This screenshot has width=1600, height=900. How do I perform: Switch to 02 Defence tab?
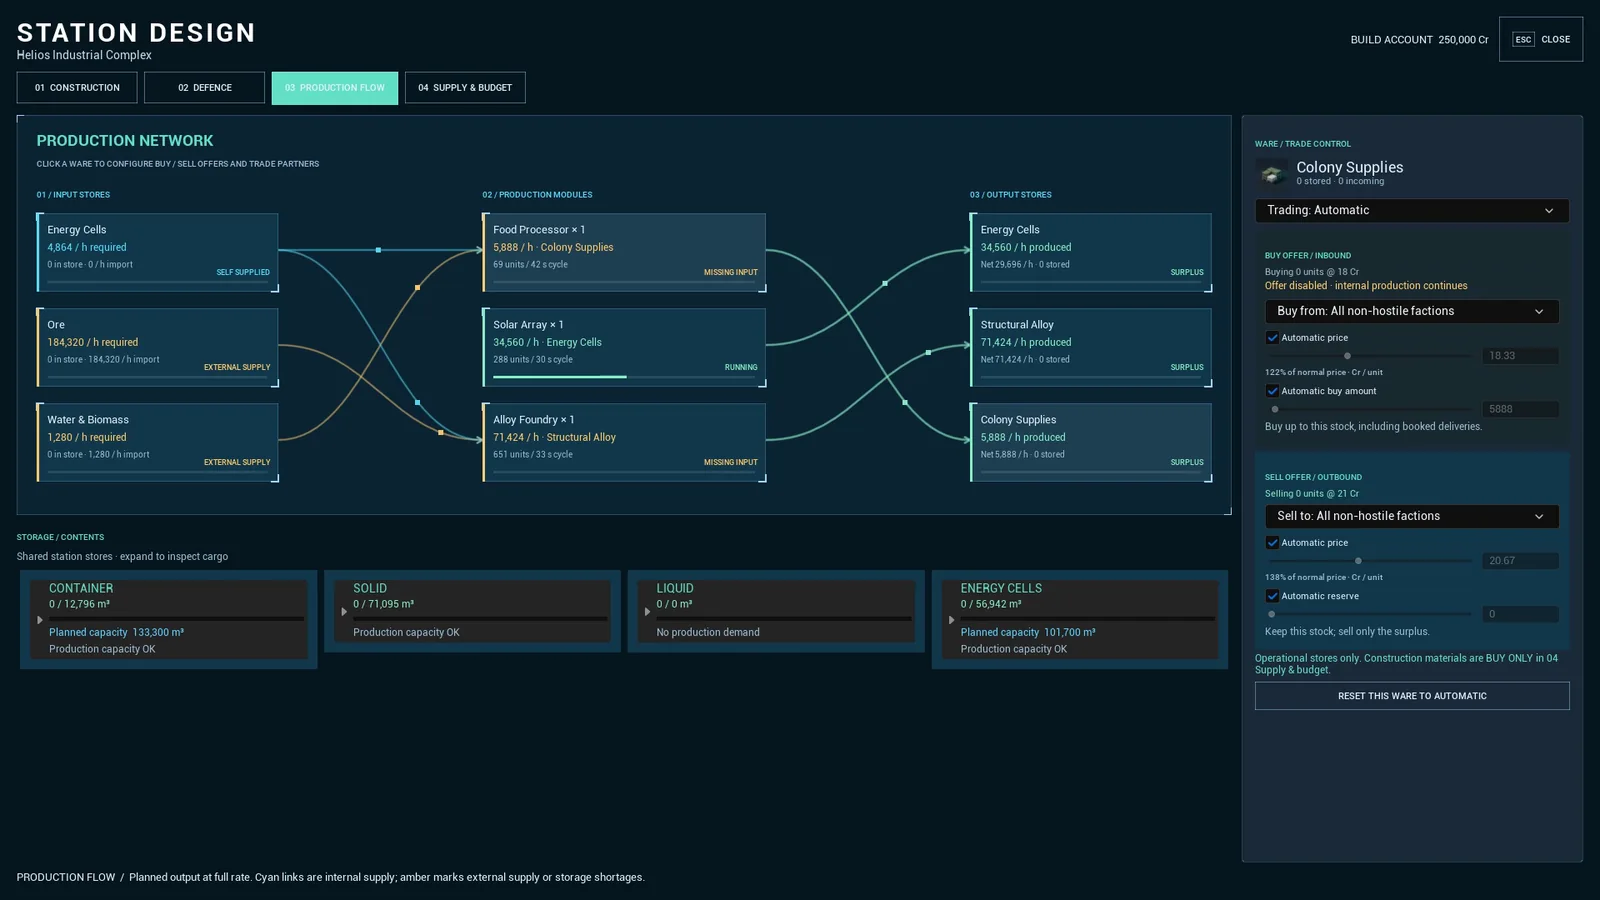click(204, 88)
